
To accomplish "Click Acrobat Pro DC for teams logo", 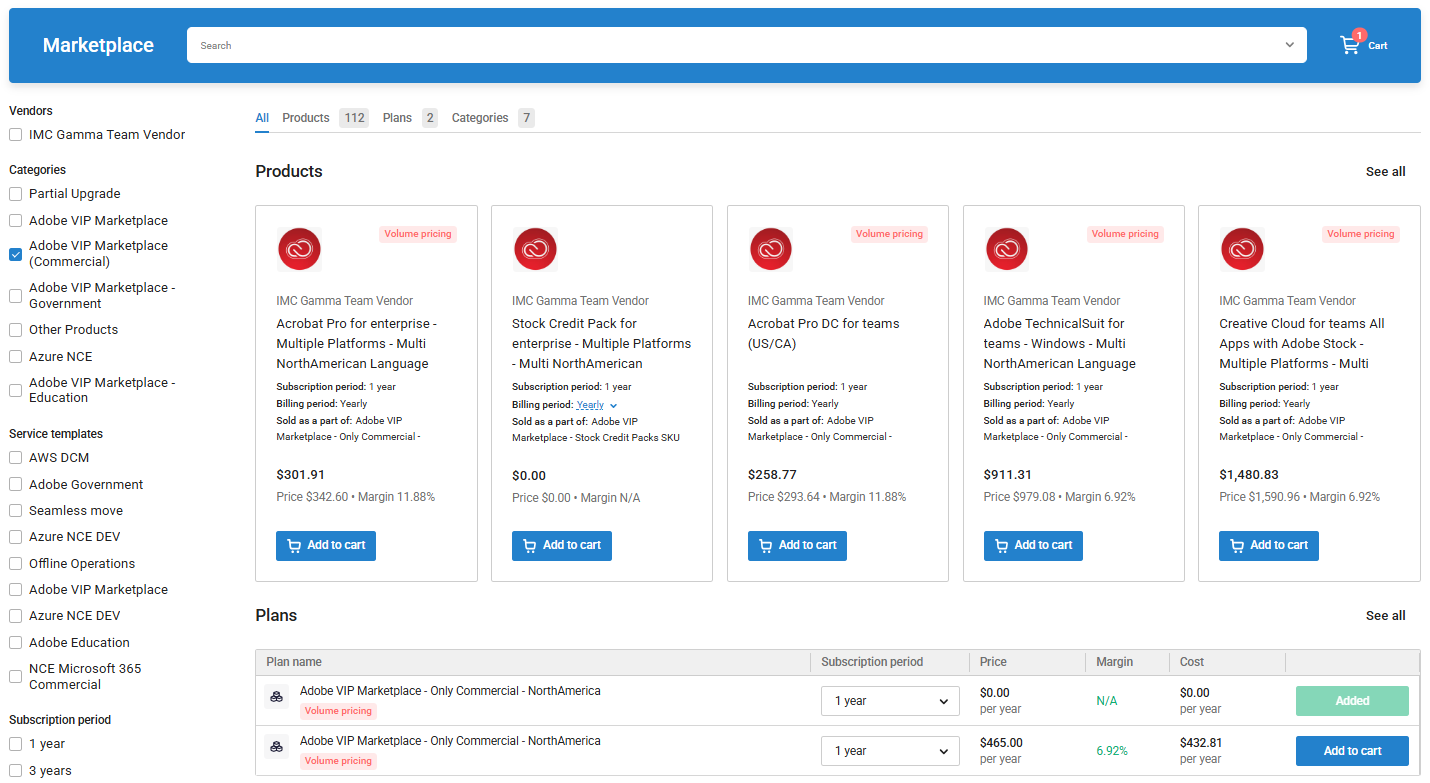I will tap(770, 249).
